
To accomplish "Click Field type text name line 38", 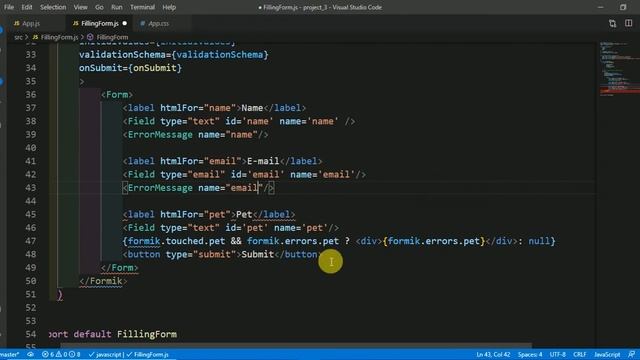I will tap(239, 121).
